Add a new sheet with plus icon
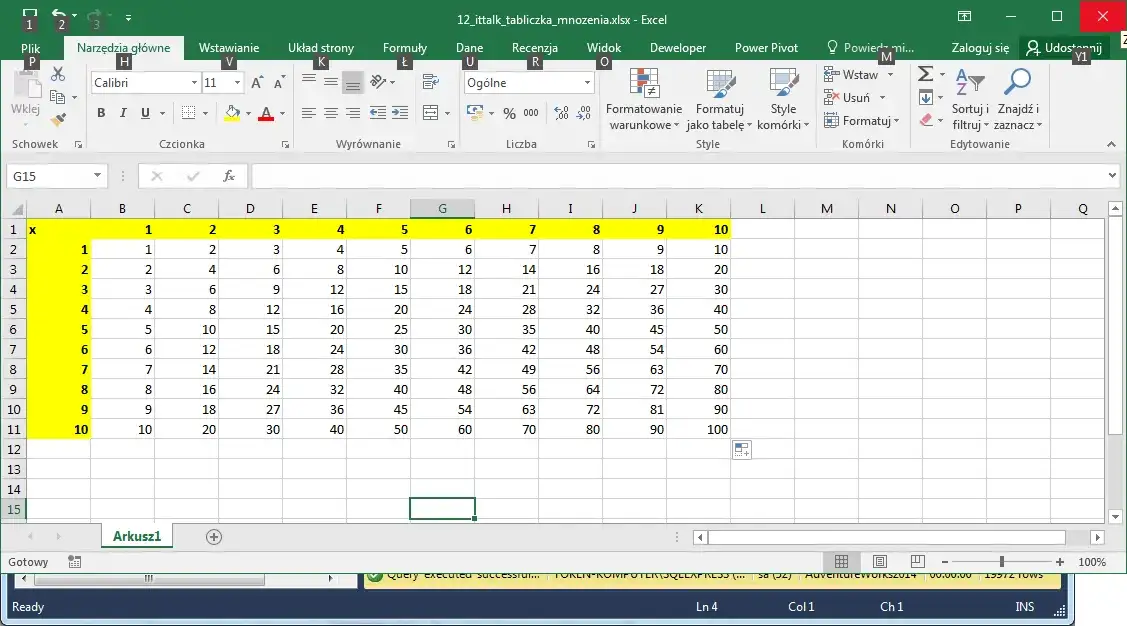This screenshot has width=1127, height=626. pyautogui.click(x=213, y=537)
